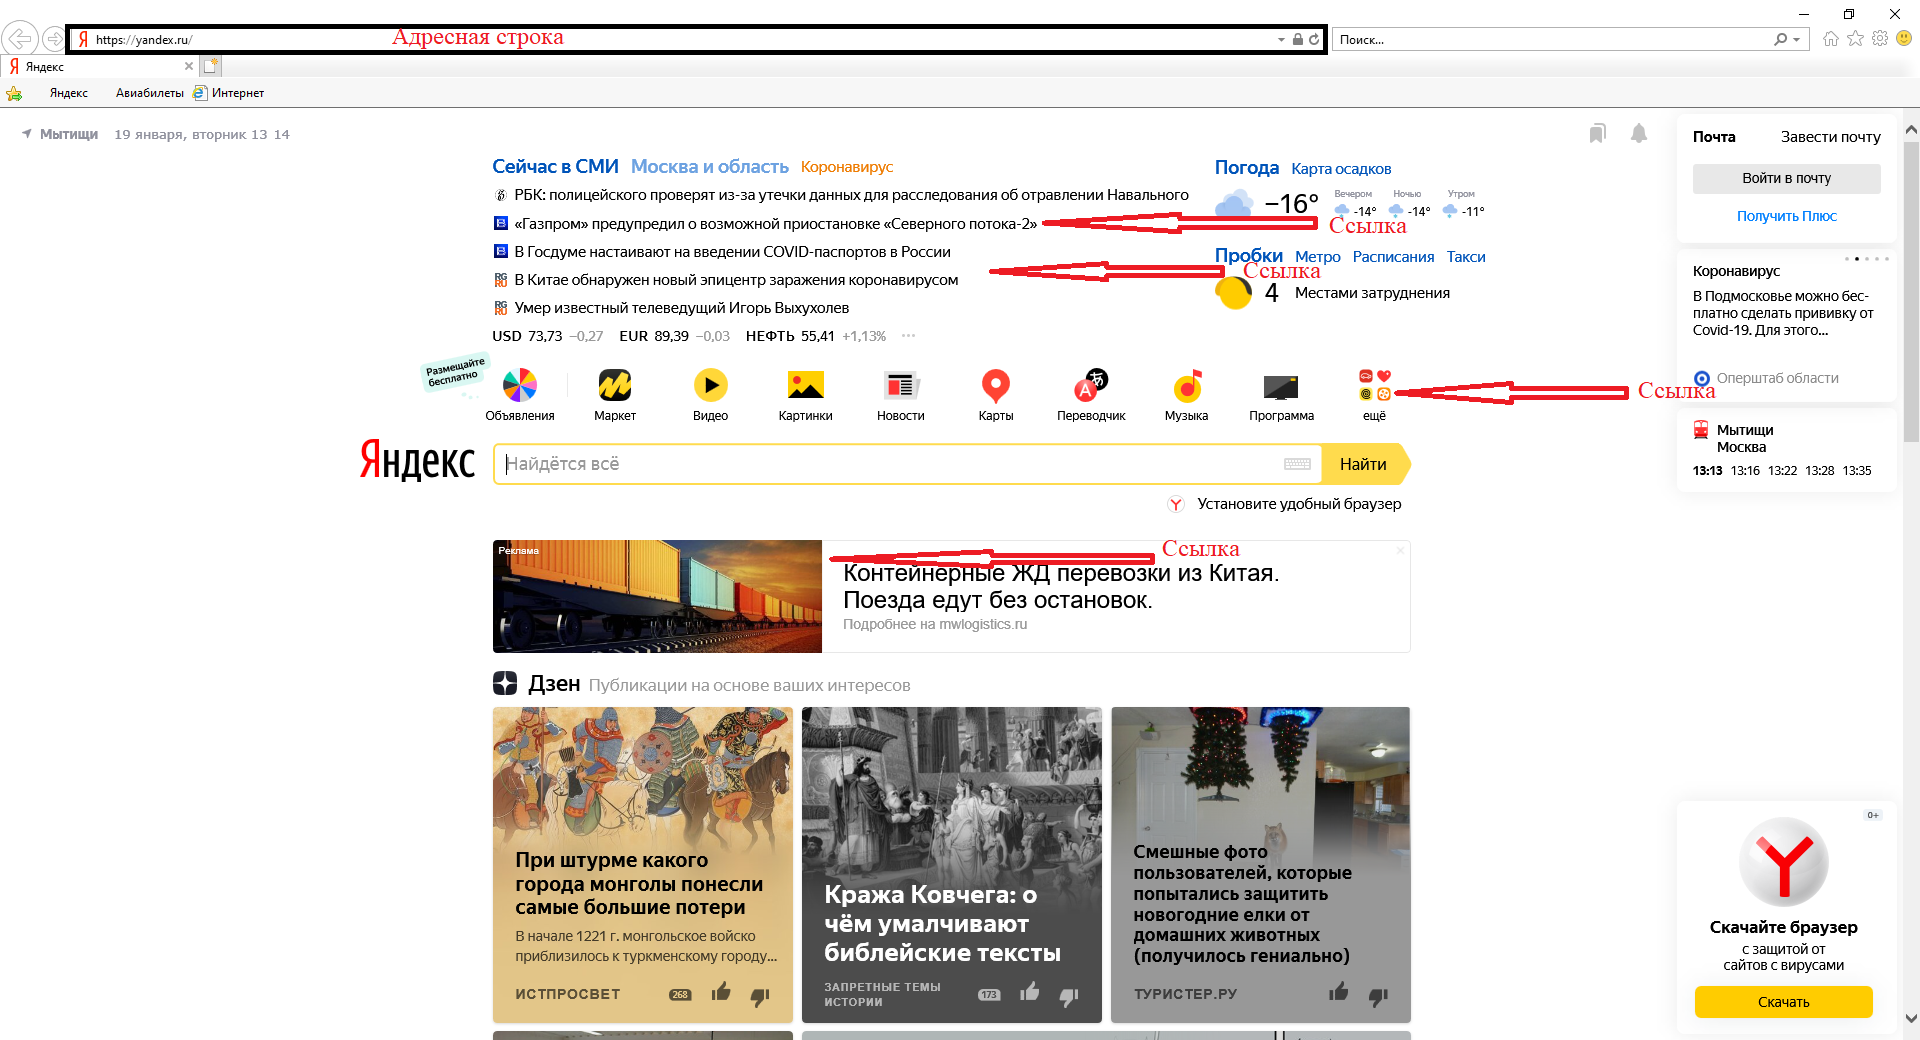Open a new browser tab
The width and height of the screenshot is (1920, 1040).
(210, 66)
